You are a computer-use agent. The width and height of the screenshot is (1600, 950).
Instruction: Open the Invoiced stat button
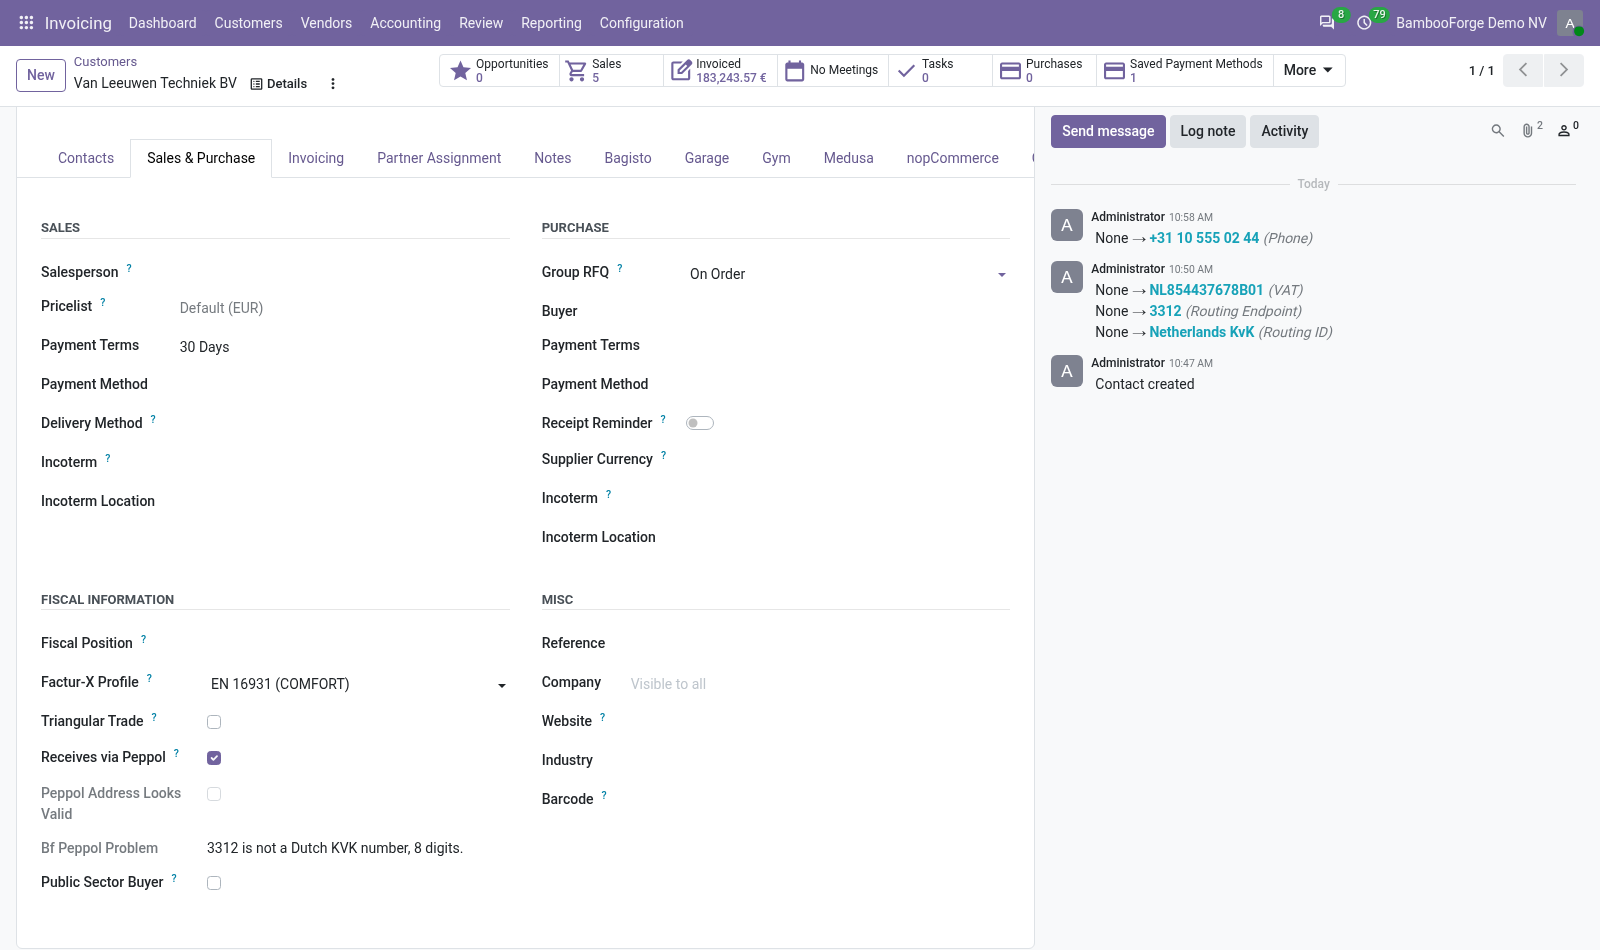tap(720, 71)
